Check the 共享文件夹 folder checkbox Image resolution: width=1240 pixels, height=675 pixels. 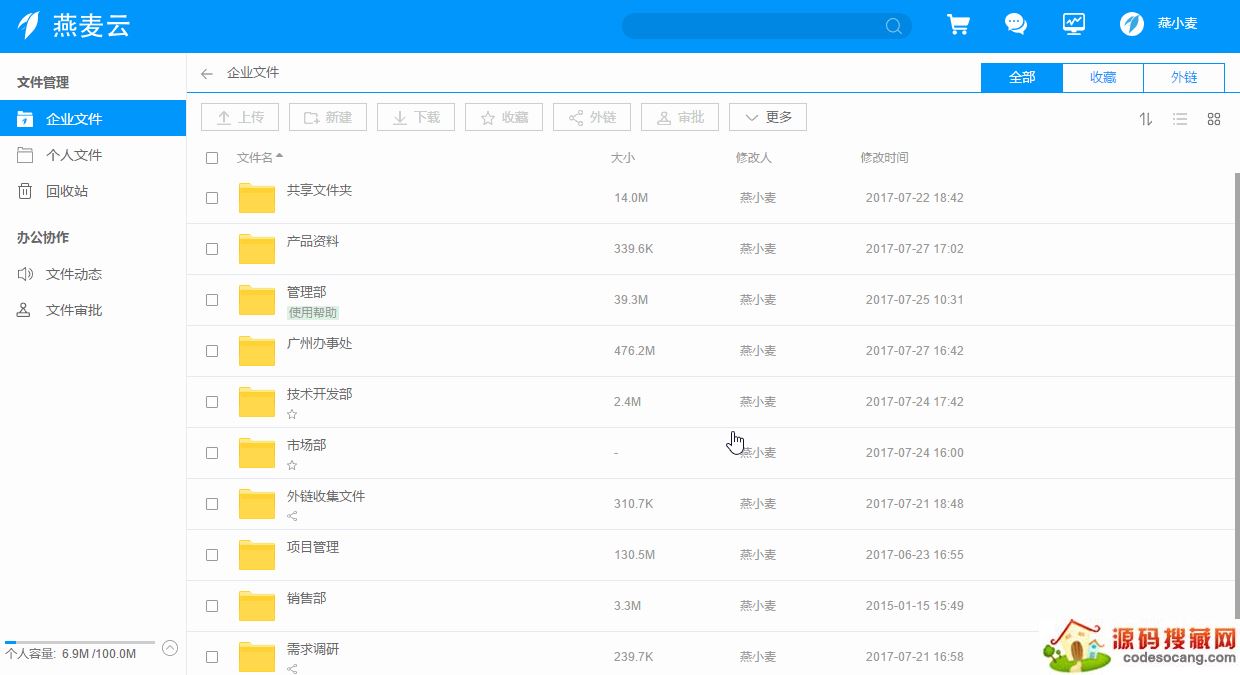click(212, 198)
